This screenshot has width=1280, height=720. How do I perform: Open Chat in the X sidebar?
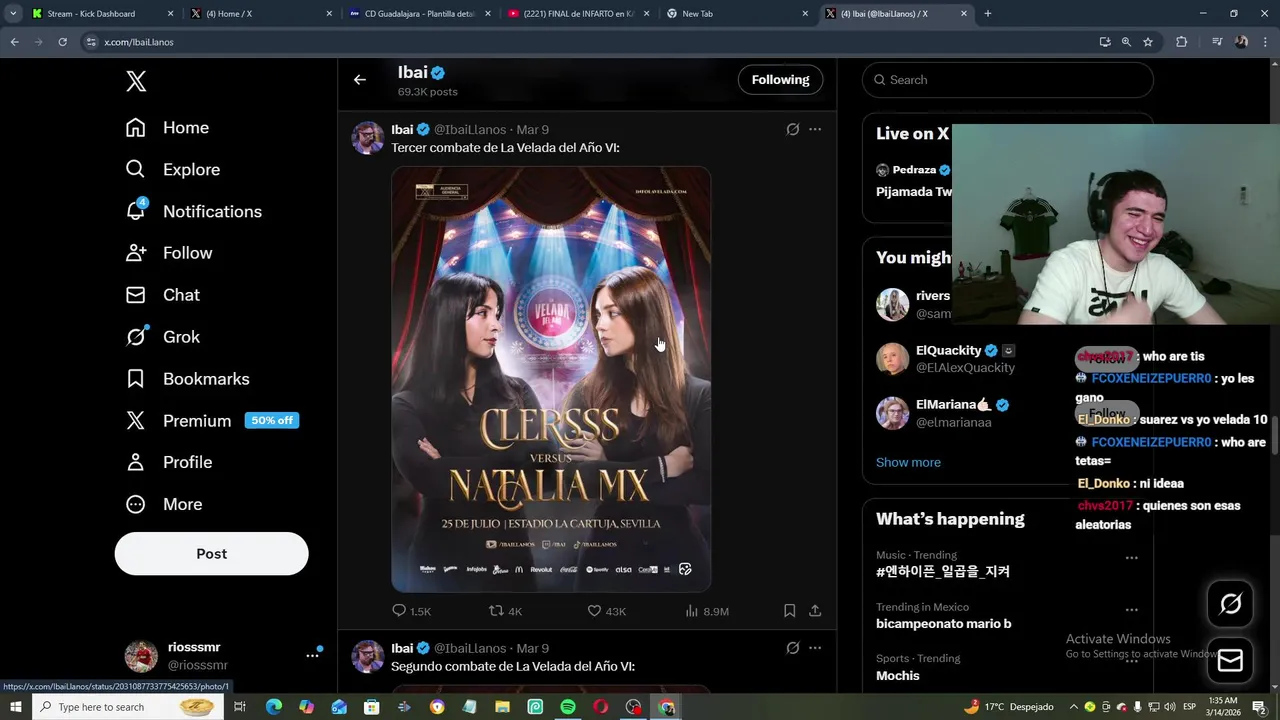pyautogui.click(x=163, y=295)
